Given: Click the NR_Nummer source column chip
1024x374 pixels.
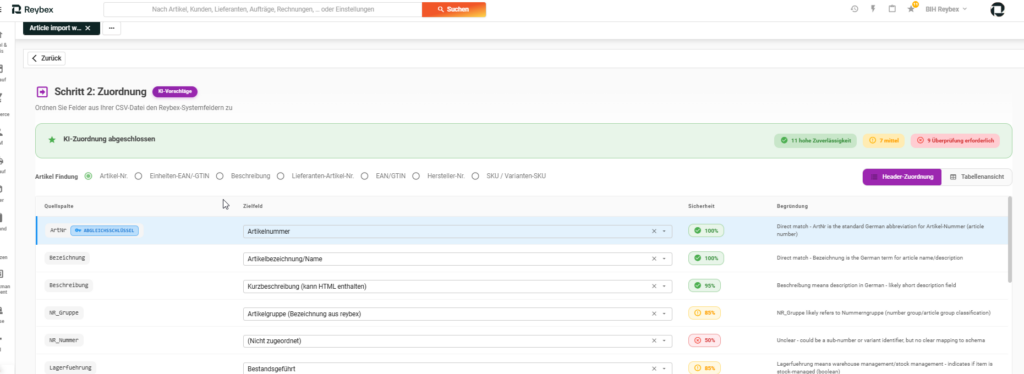Looking at the screenshot, I should click(x=64, y=341).
